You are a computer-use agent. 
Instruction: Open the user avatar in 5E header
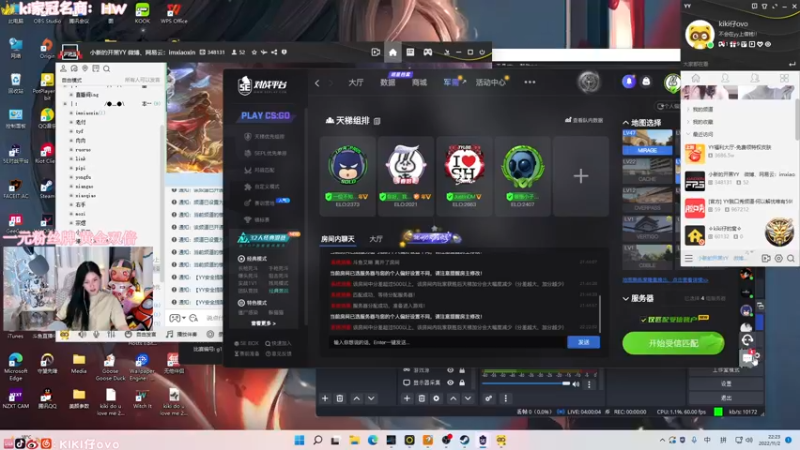pos(672,82)
